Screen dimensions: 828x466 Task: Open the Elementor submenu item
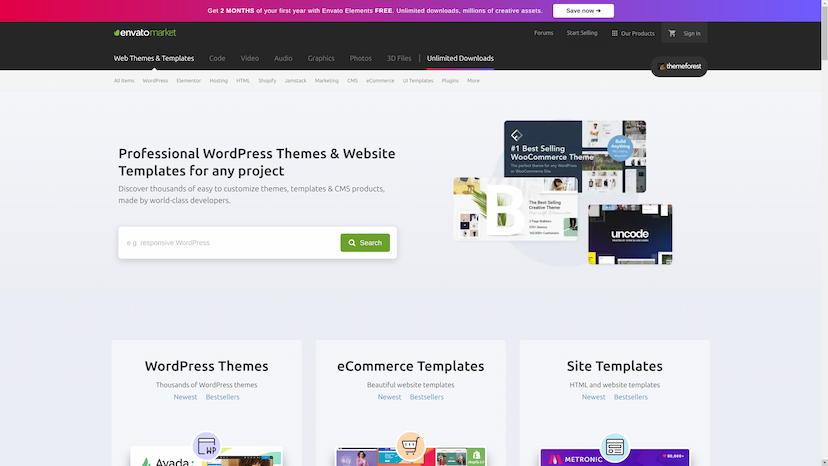(x=189, y=81)
